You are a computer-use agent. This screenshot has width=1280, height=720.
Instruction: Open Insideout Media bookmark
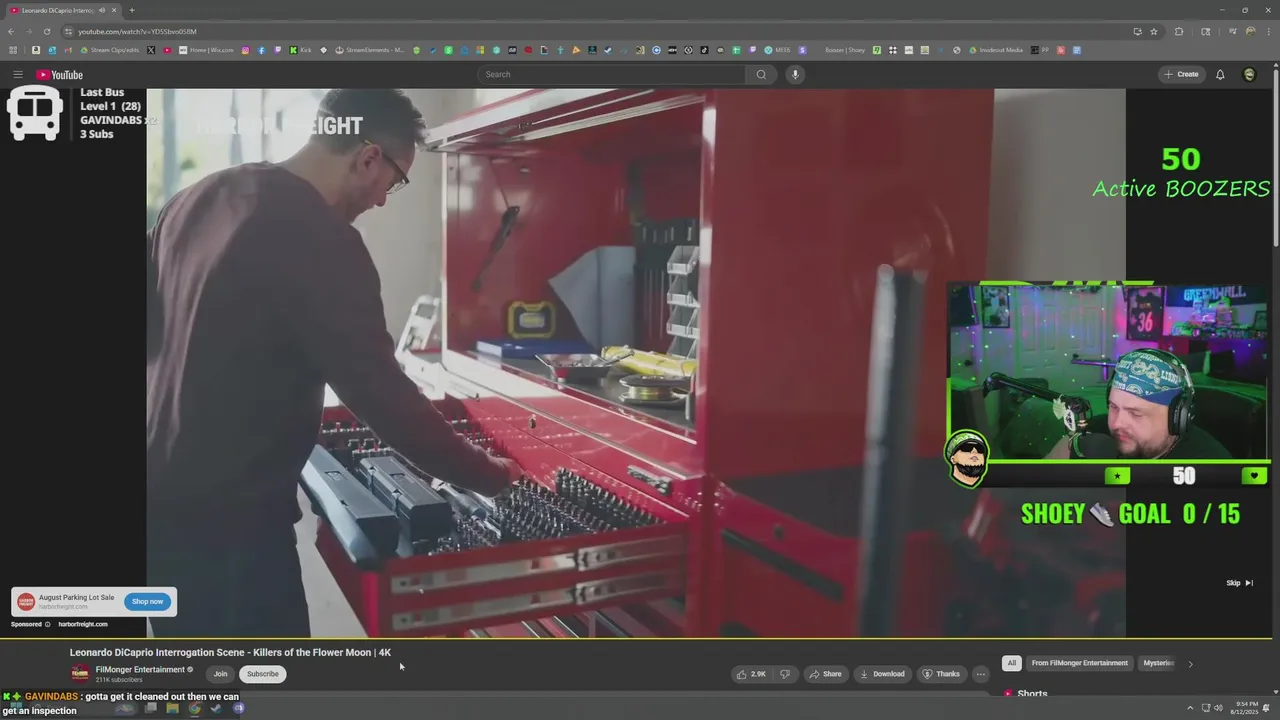tap(994, 50)
